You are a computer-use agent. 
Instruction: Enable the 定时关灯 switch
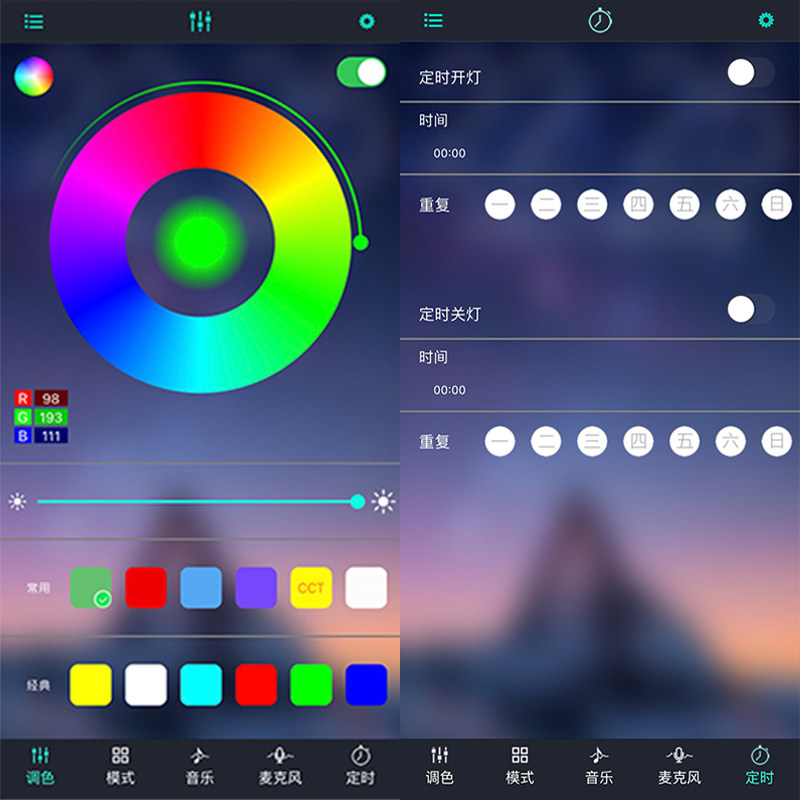(x=751, y=309)
